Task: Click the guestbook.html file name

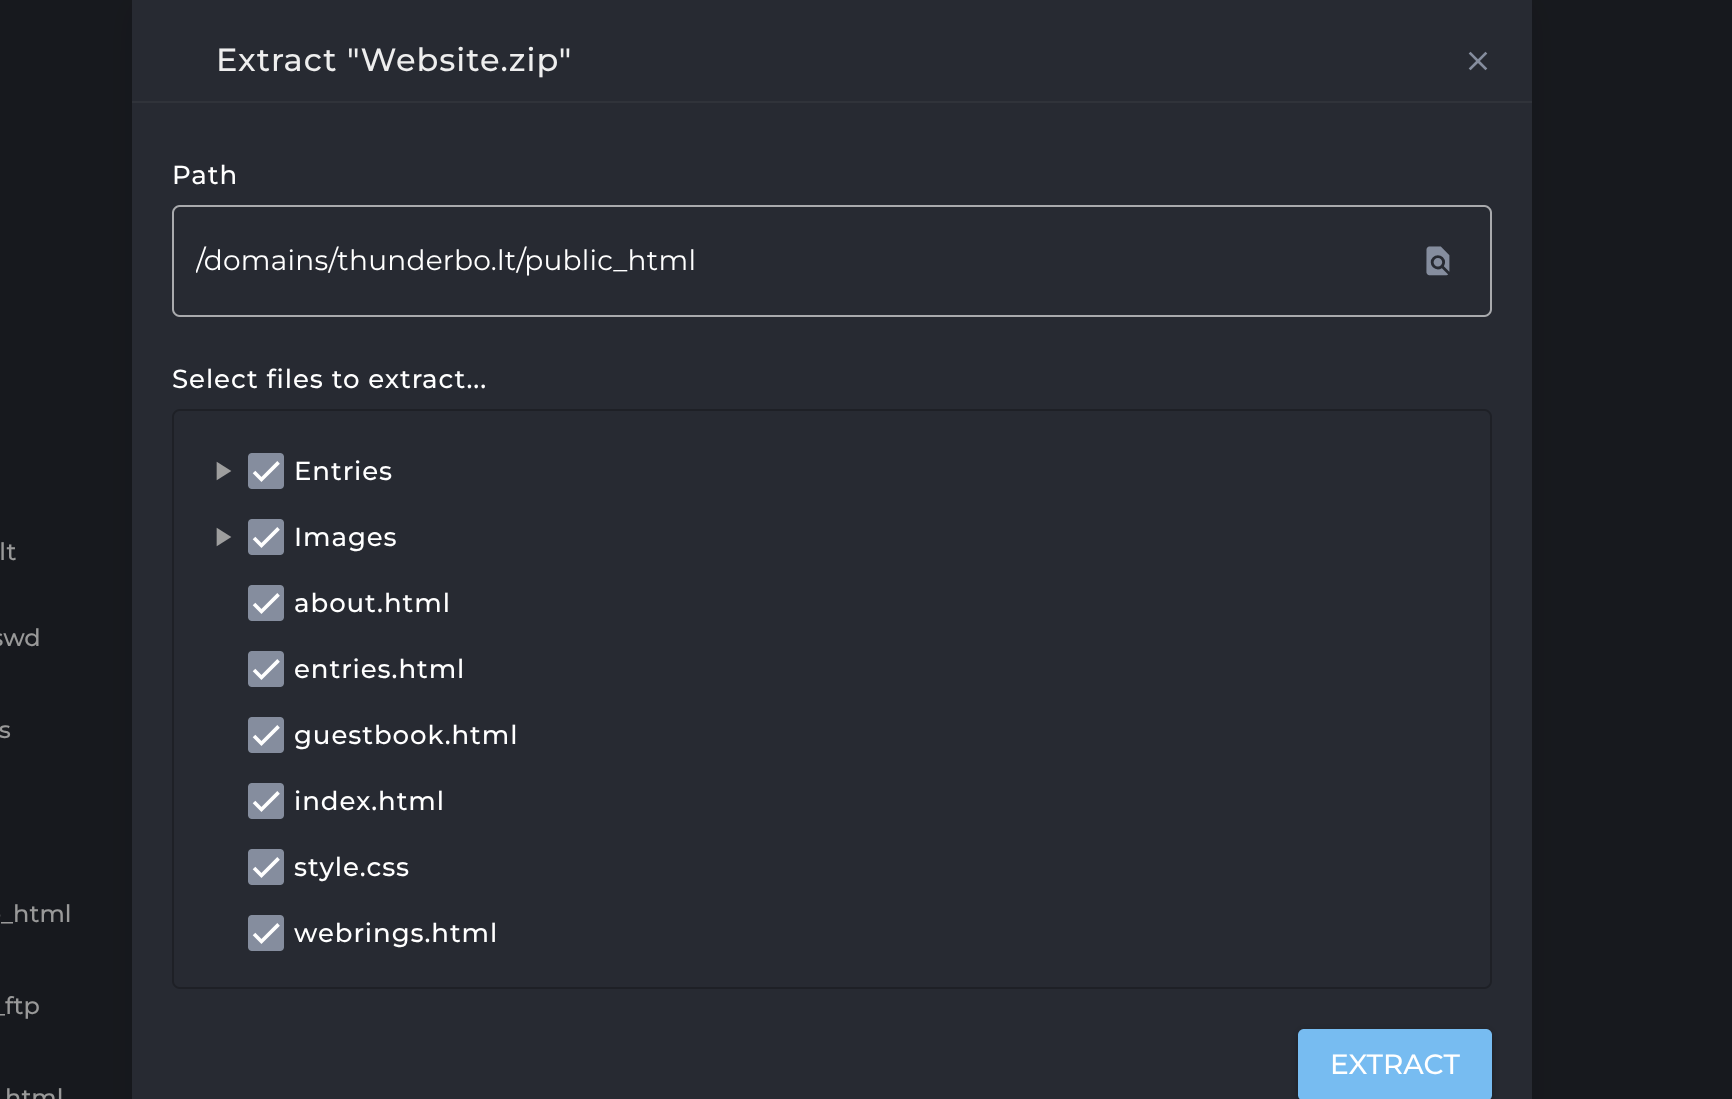Action: (405, 735)
